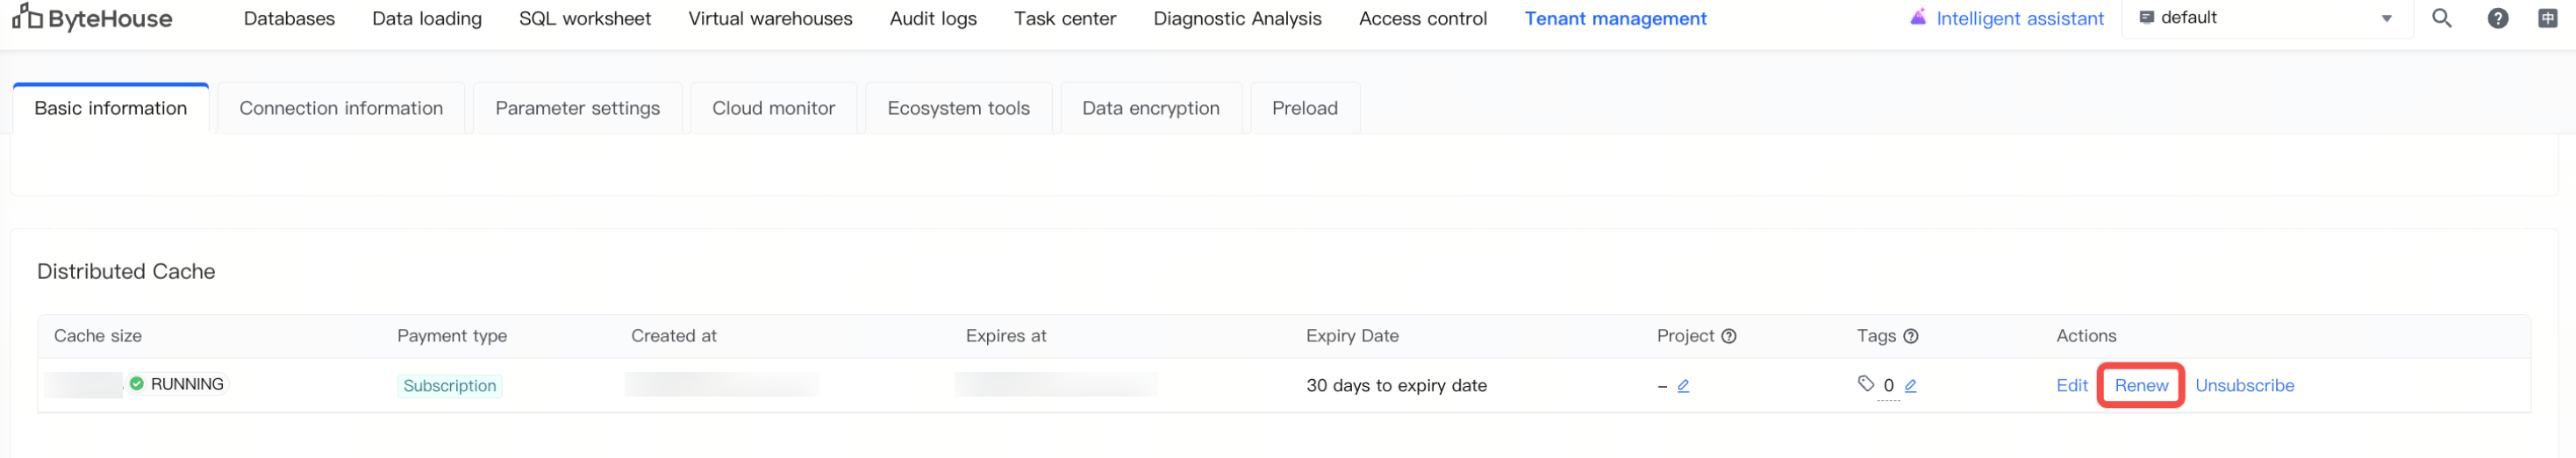Viewport: 2576px width, 458px height.
Task: Click the Tags edit pencil icon
Action: tap(1910, 386)
